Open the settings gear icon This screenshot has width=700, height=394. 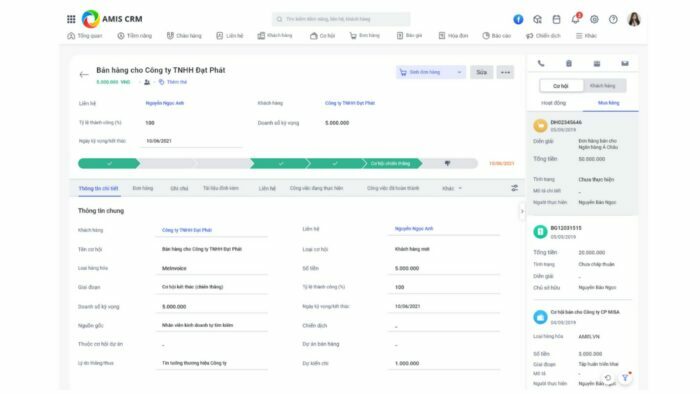coord(594,19)
